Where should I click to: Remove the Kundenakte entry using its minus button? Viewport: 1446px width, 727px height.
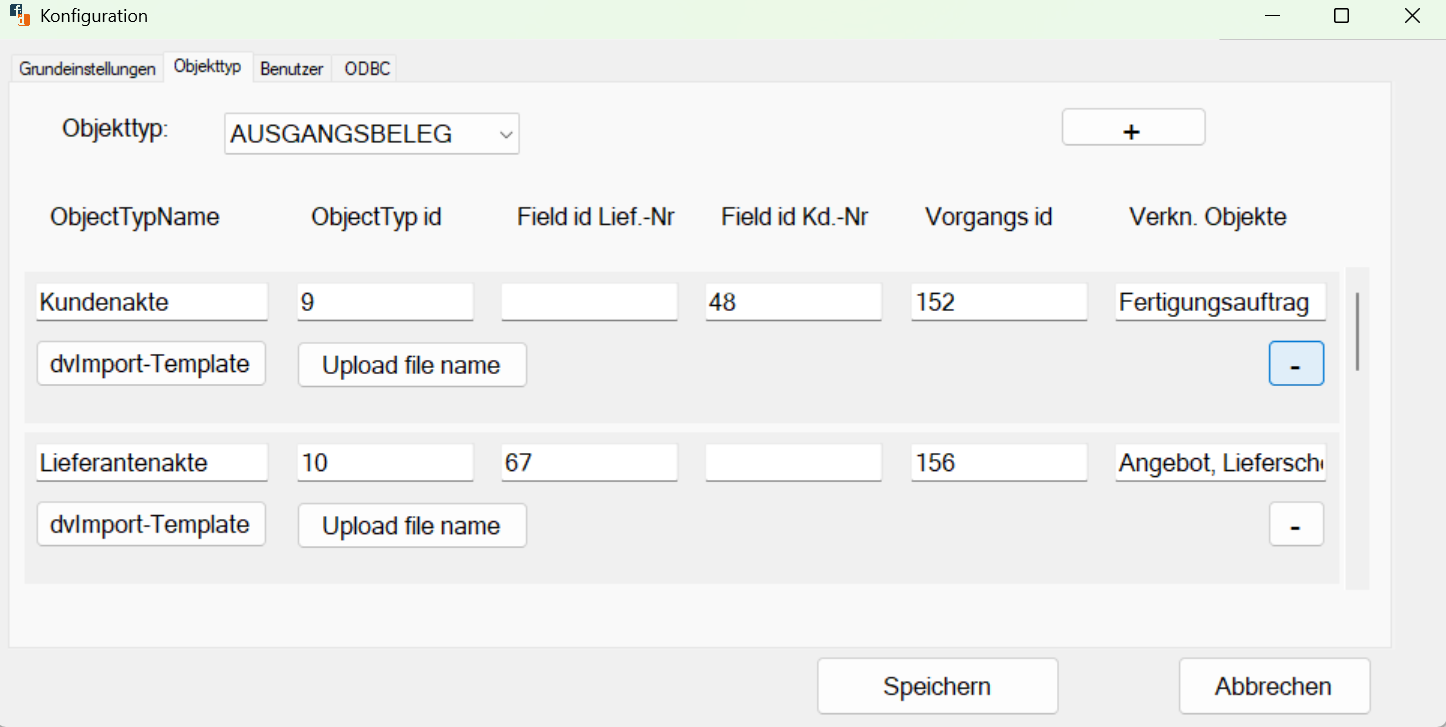1296,363
